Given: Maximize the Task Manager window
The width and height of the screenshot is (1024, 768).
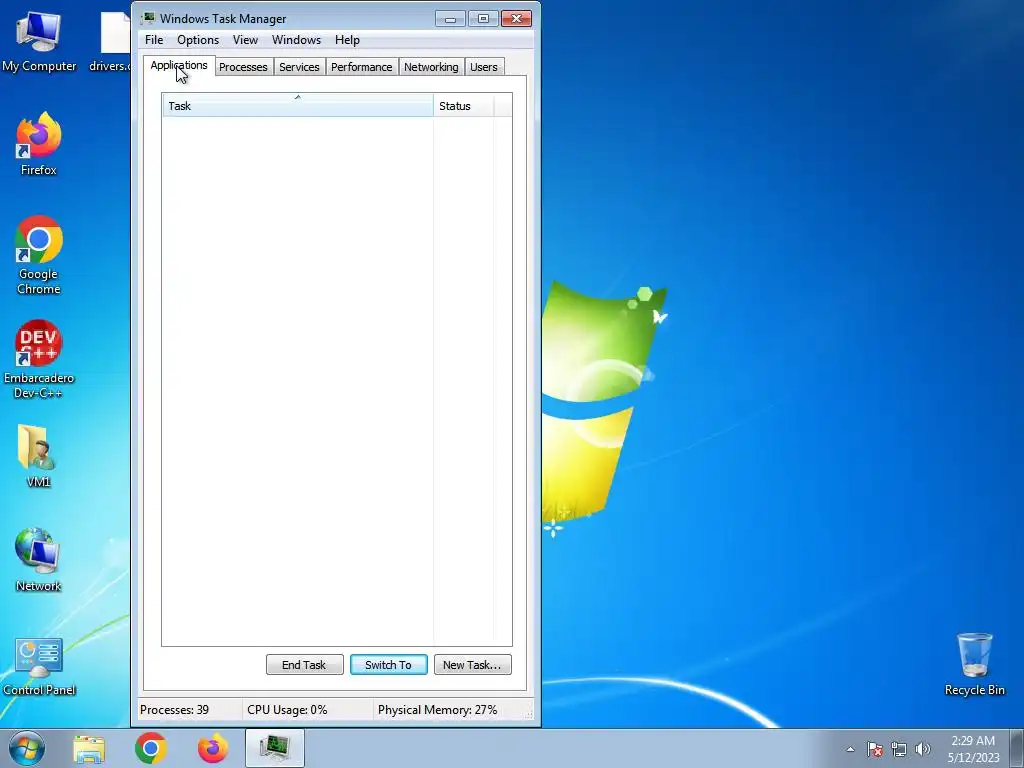Looking at the screenshot, I should pyautogui.click(x=483, y=19).
